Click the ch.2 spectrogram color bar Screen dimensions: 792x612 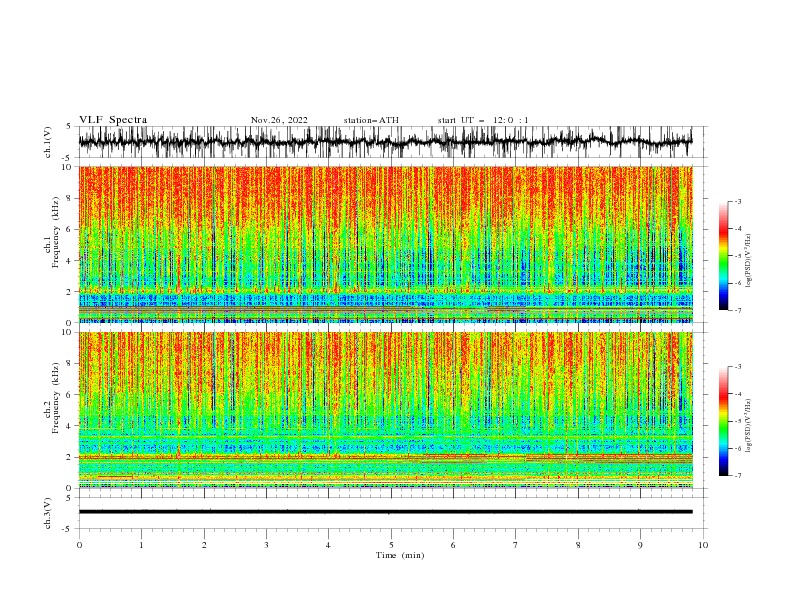click(x=723, y=421)
